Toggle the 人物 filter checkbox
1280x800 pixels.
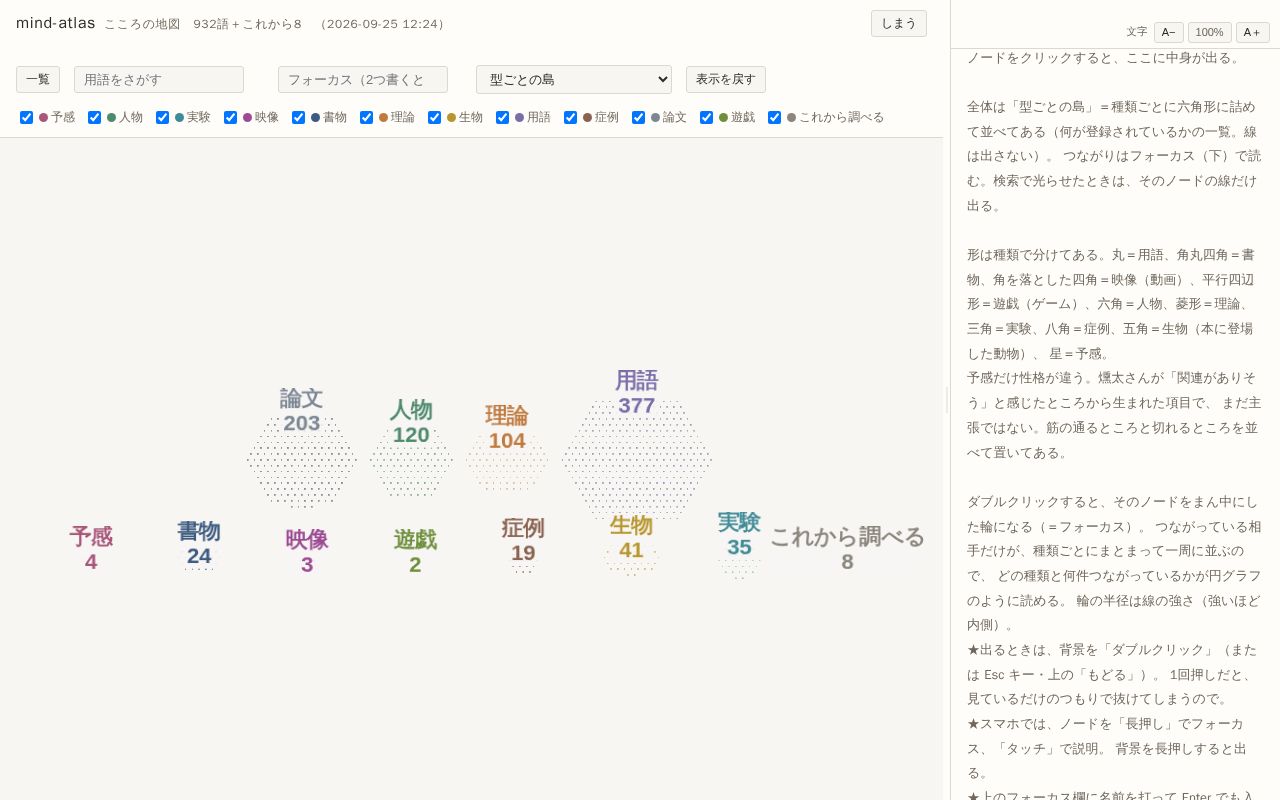(95, 118)
